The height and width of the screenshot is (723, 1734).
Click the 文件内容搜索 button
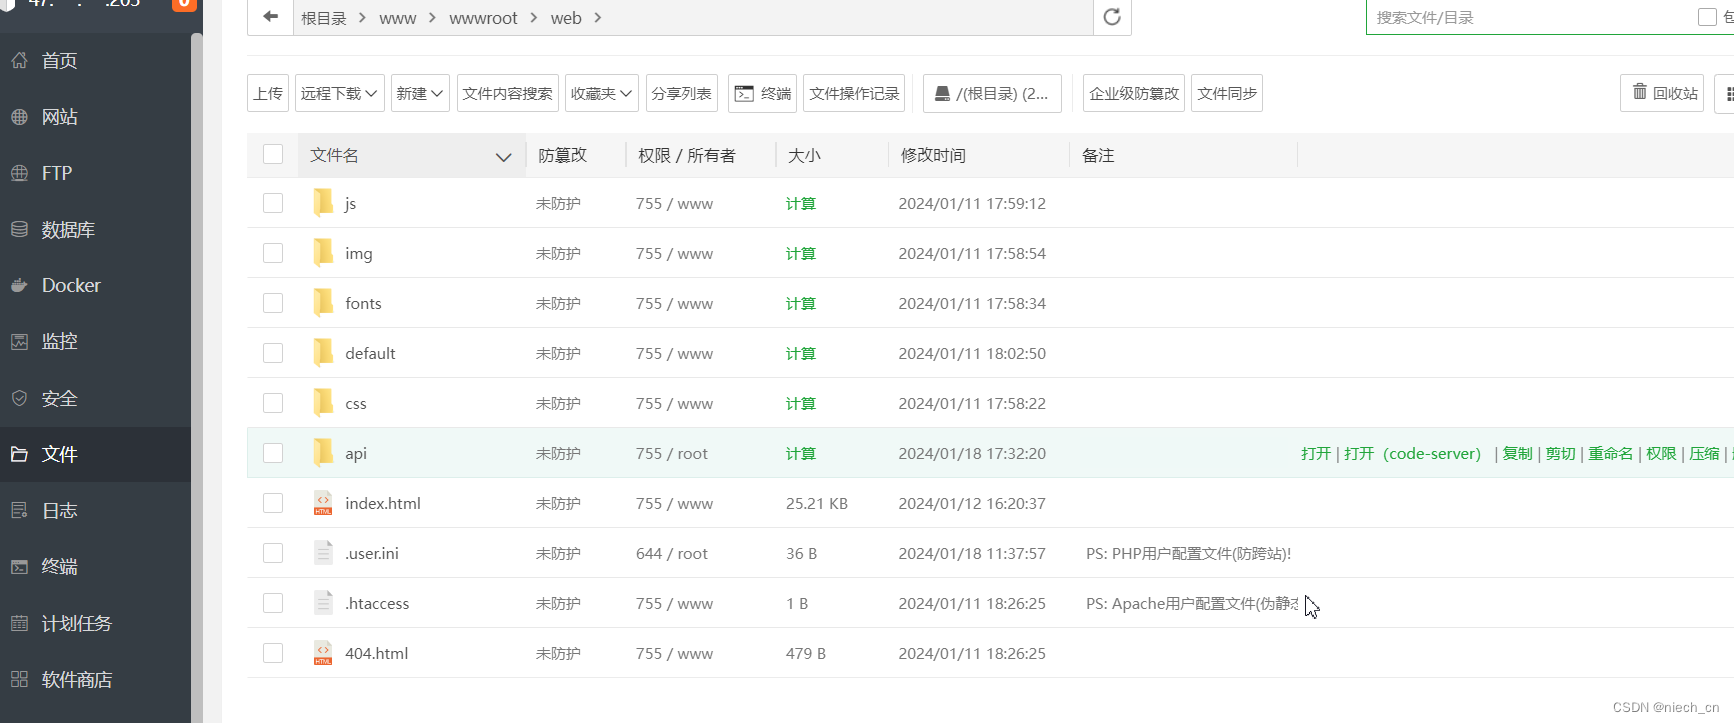tap(508, 93)
